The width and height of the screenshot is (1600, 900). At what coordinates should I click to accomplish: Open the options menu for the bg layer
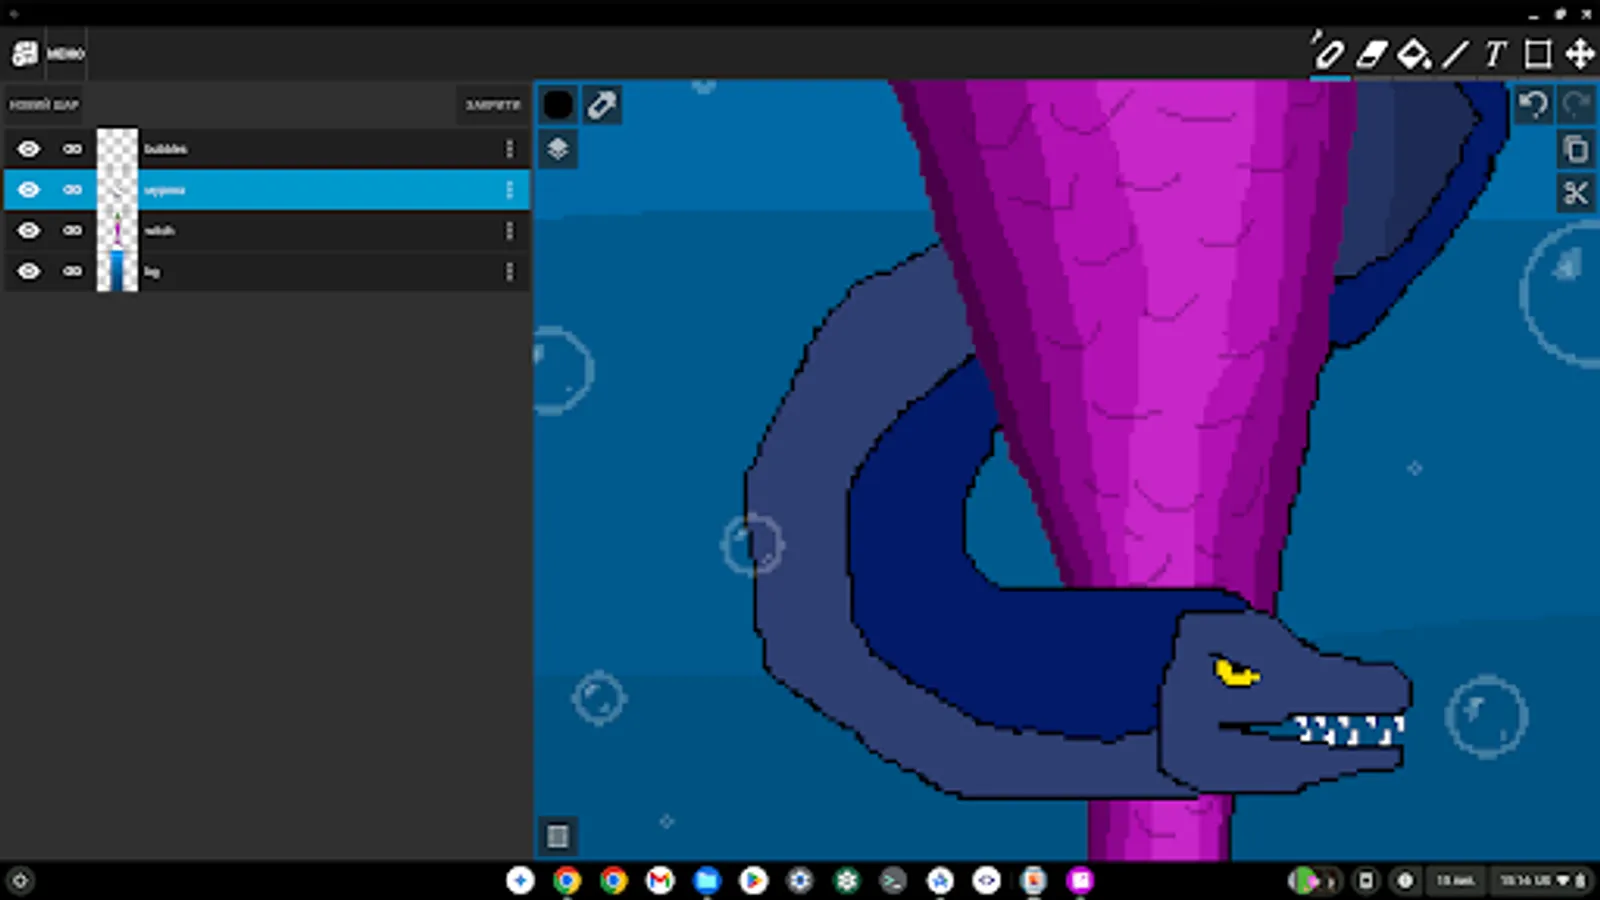coord(510,271)
